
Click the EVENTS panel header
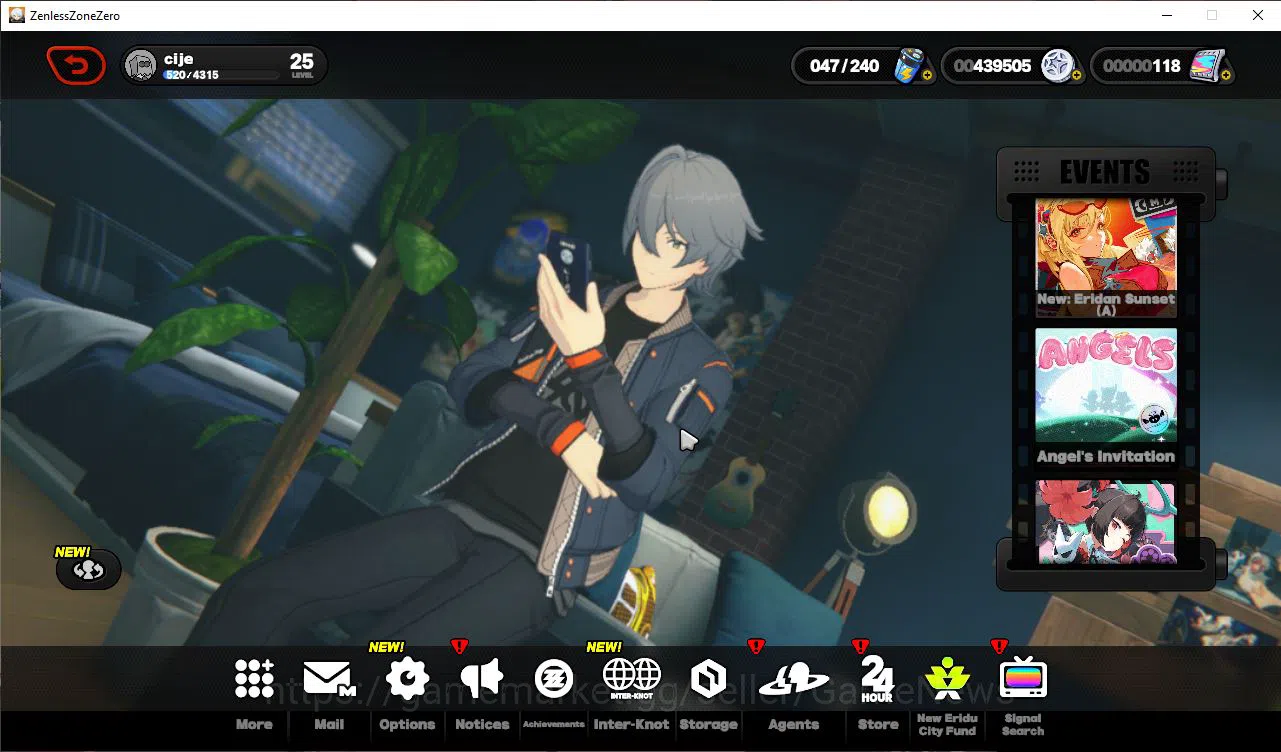[1105, 172]
